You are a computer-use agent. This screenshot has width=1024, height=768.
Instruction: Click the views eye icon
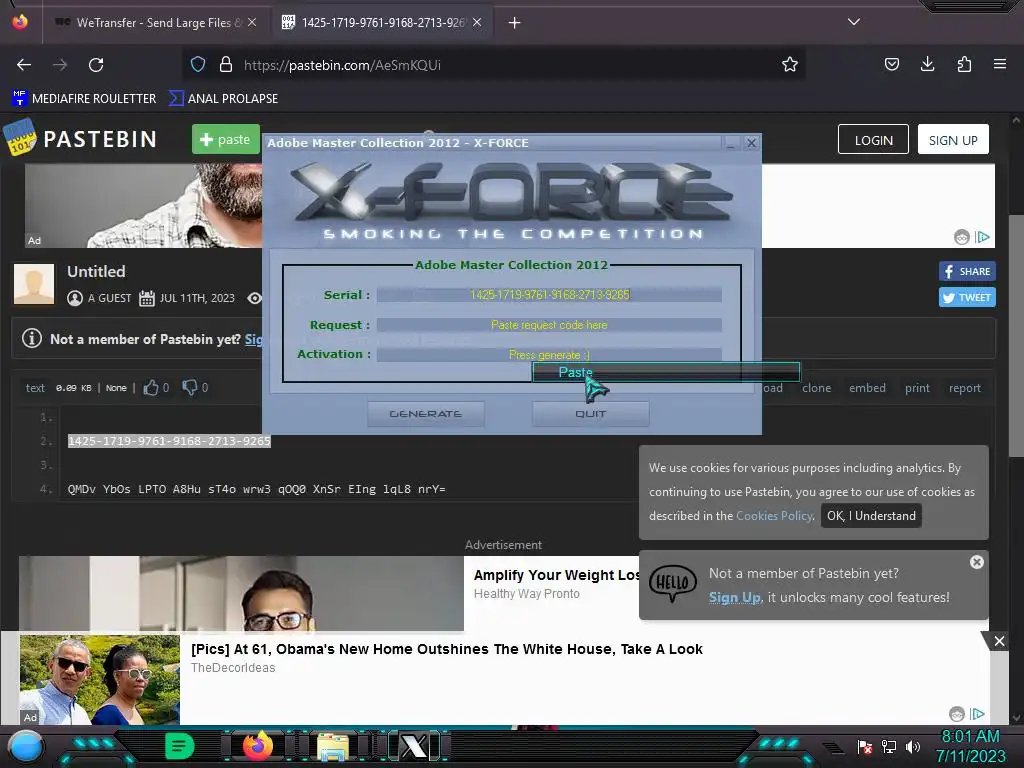(254, 298)
